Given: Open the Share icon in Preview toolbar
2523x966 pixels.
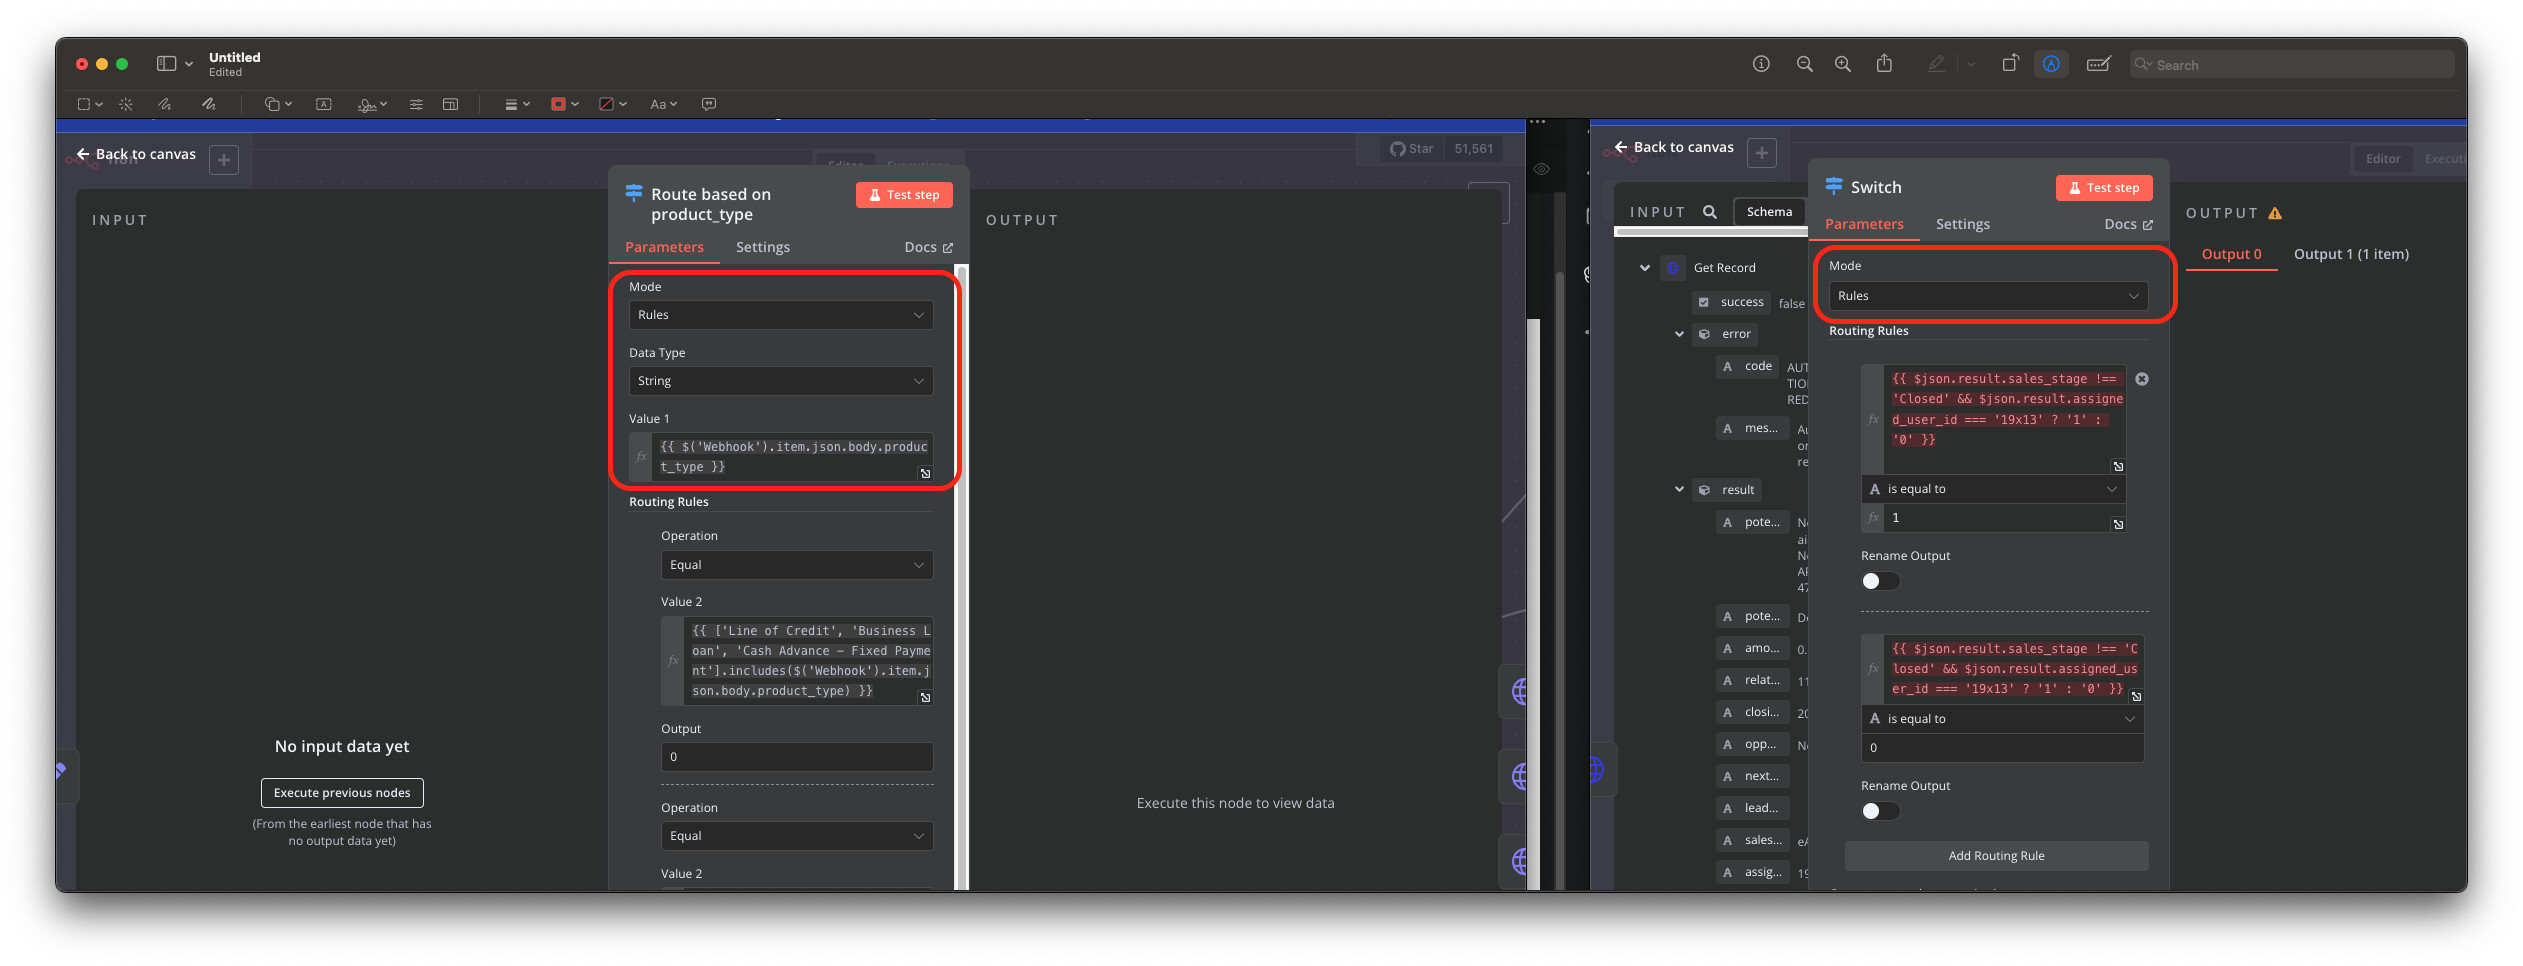Looking at the screenshot, I should tap(1884, 64).
